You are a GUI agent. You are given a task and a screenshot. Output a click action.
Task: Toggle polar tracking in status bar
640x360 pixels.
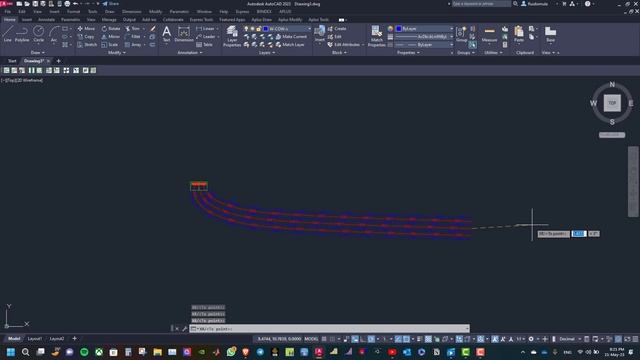pos(371,339)
